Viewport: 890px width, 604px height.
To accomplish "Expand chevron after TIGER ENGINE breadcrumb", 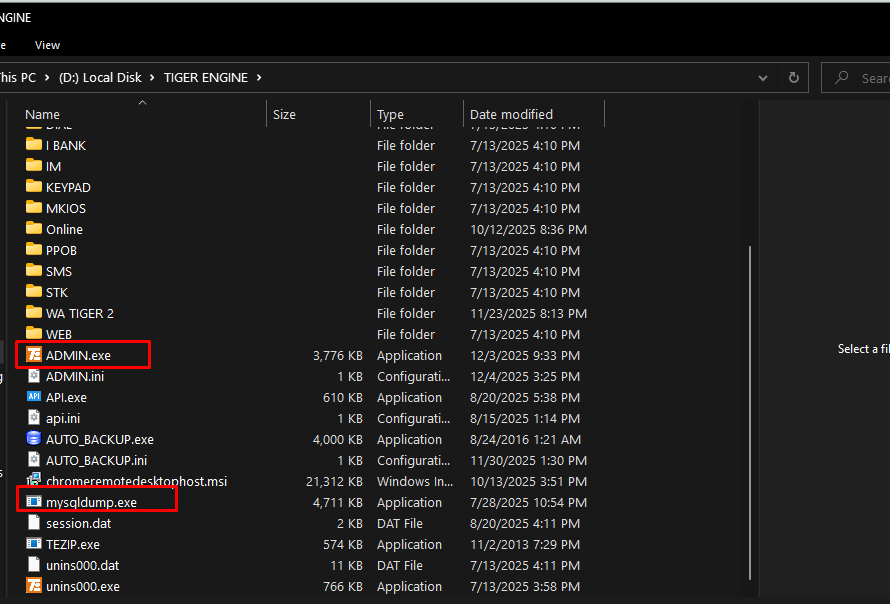I will [x=259, y=78].
